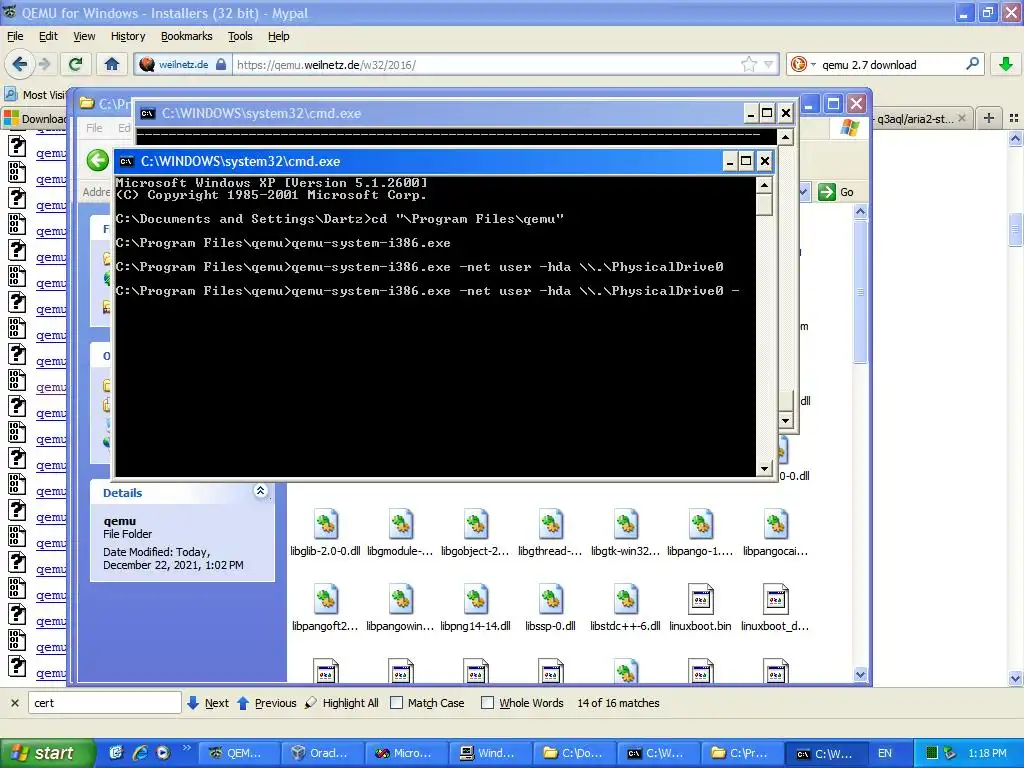Enable the Whole Words checkbox
Screen dimensions: 1024x768
coord(487,703)
